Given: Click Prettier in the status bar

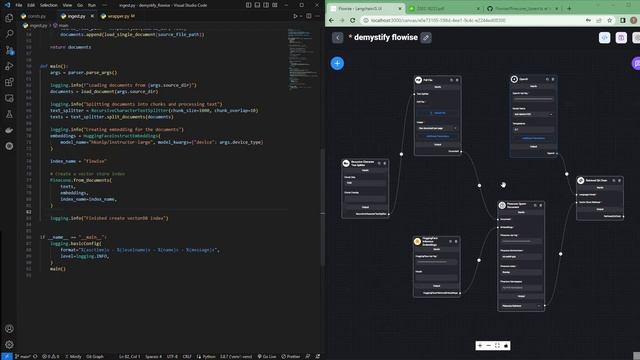Looking at the screenshot, I should [291, 356].
